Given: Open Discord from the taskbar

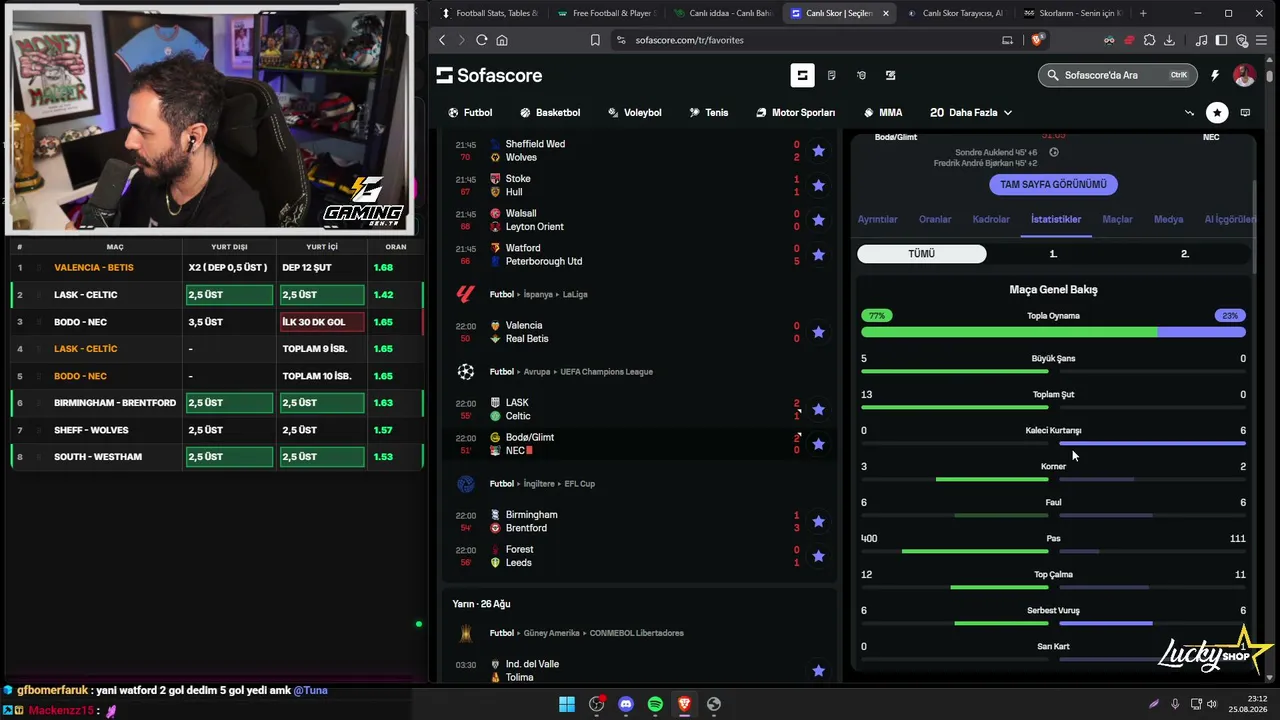Looking at the screenshot, I should (626, 704).
